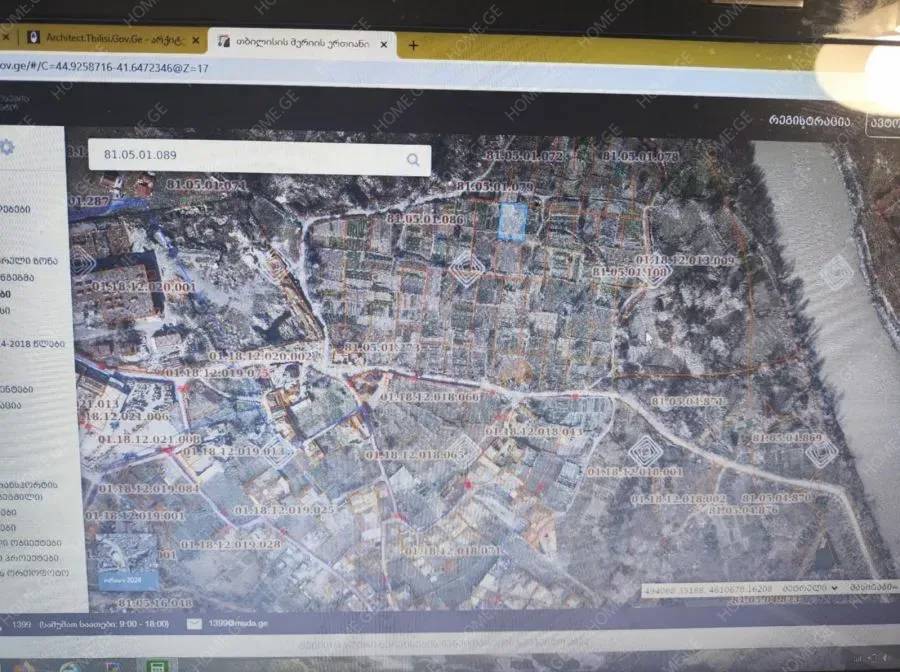Close the active Tbilisi City Hall tab
Viewport: 900px width, 672px height.
coord(382,43)
